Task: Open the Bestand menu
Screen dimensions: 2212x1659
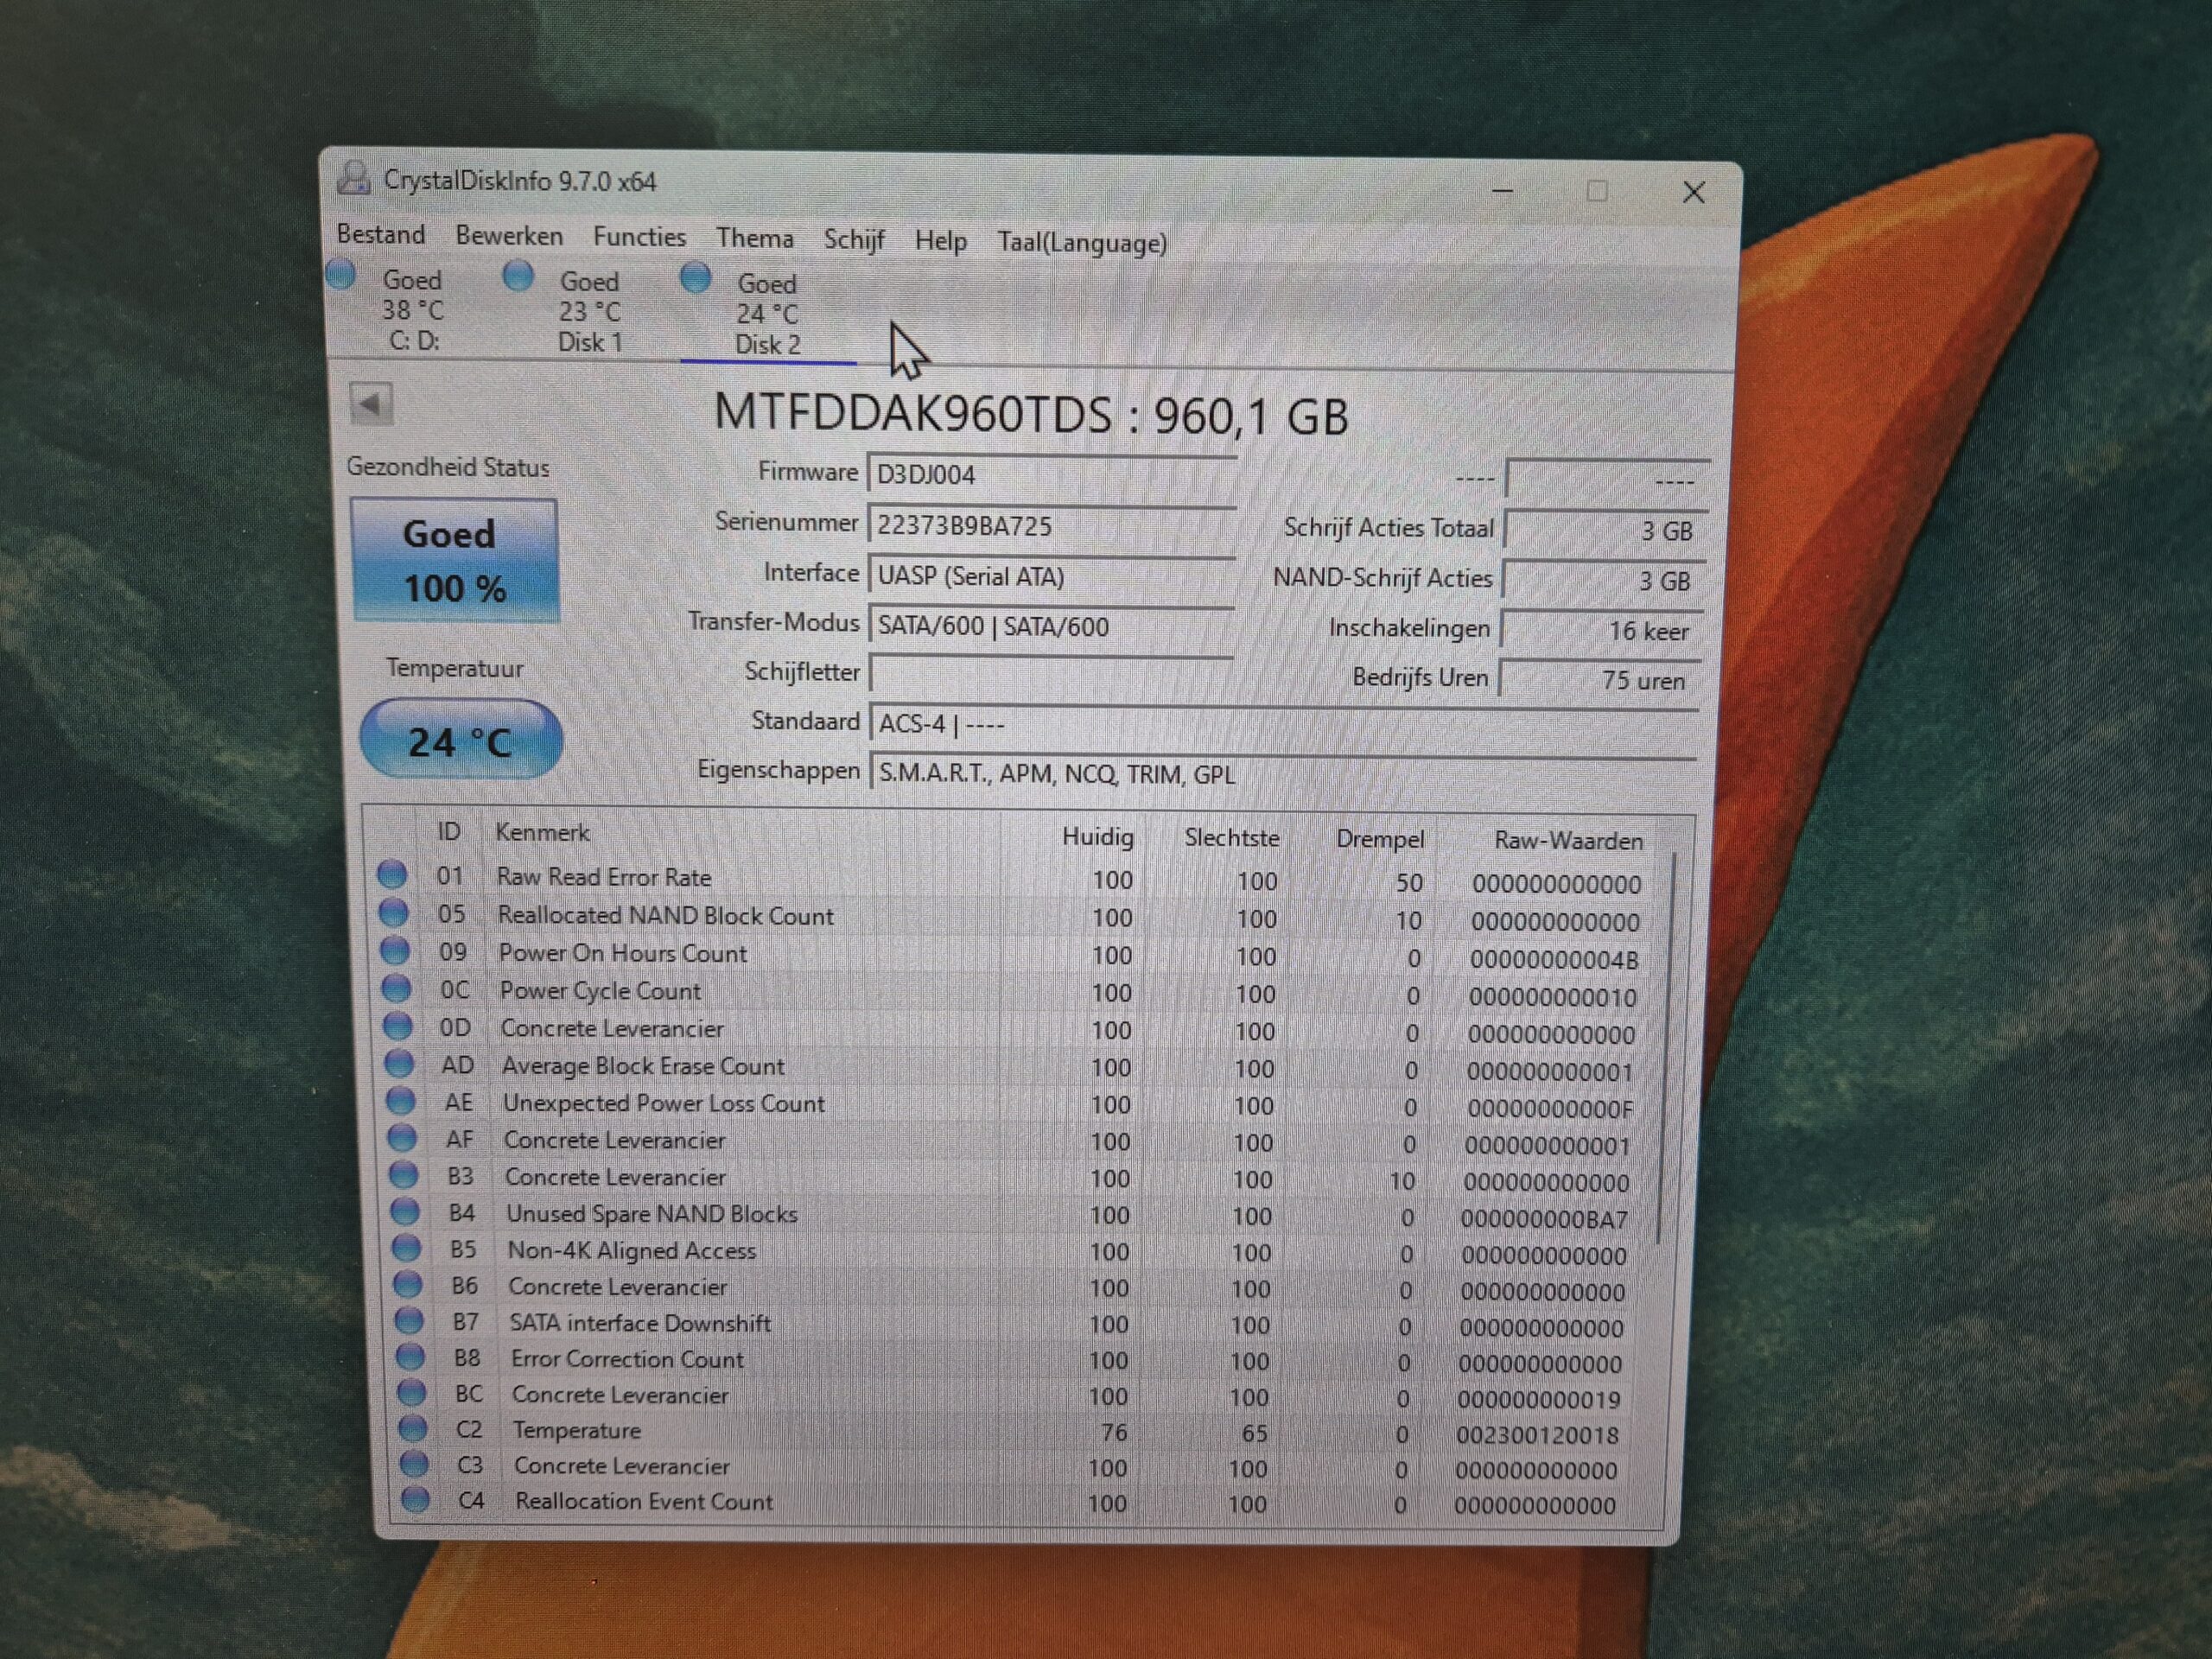Action: click(381, 234)
